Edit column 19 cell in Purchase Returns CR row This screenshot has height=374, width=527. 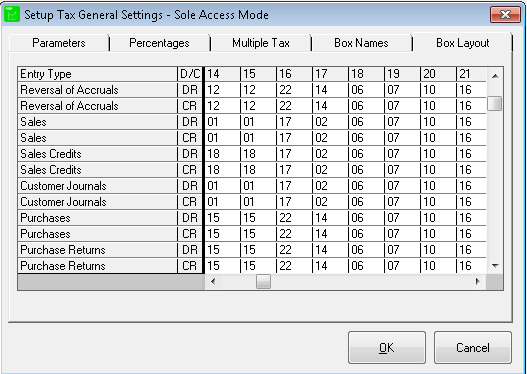[x=402, y=266]
